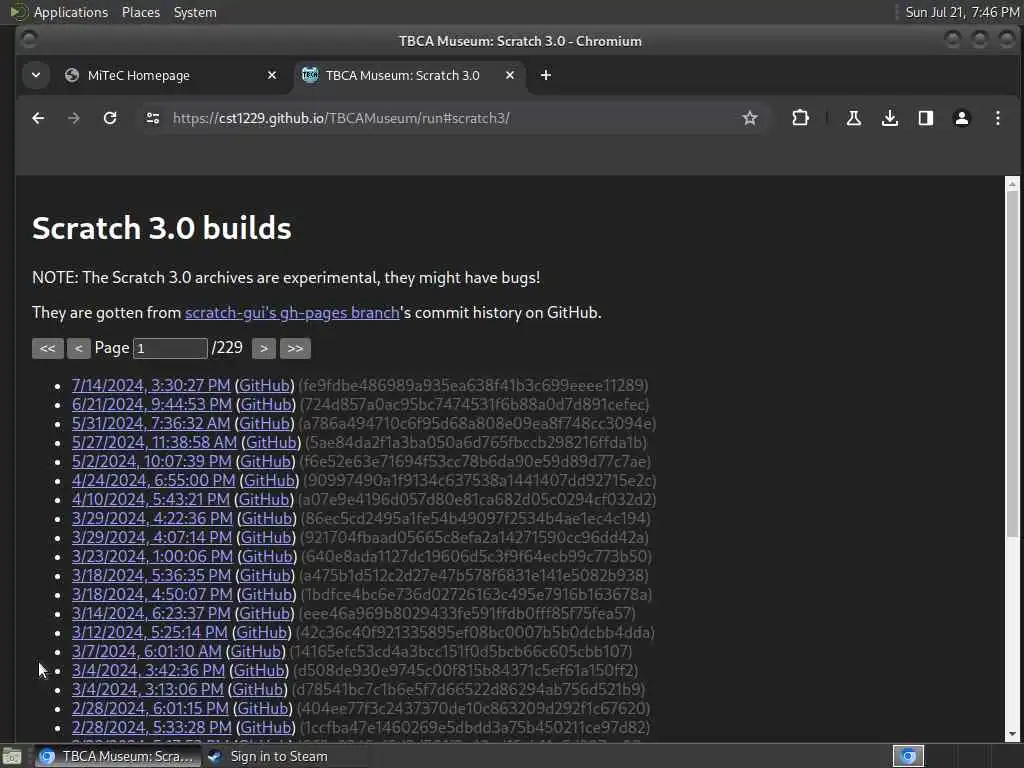Click the workspace switcher icon in bottom panel
Image resolution: width=1024 pixels, height=768 pixels.
tap(908, 756)
